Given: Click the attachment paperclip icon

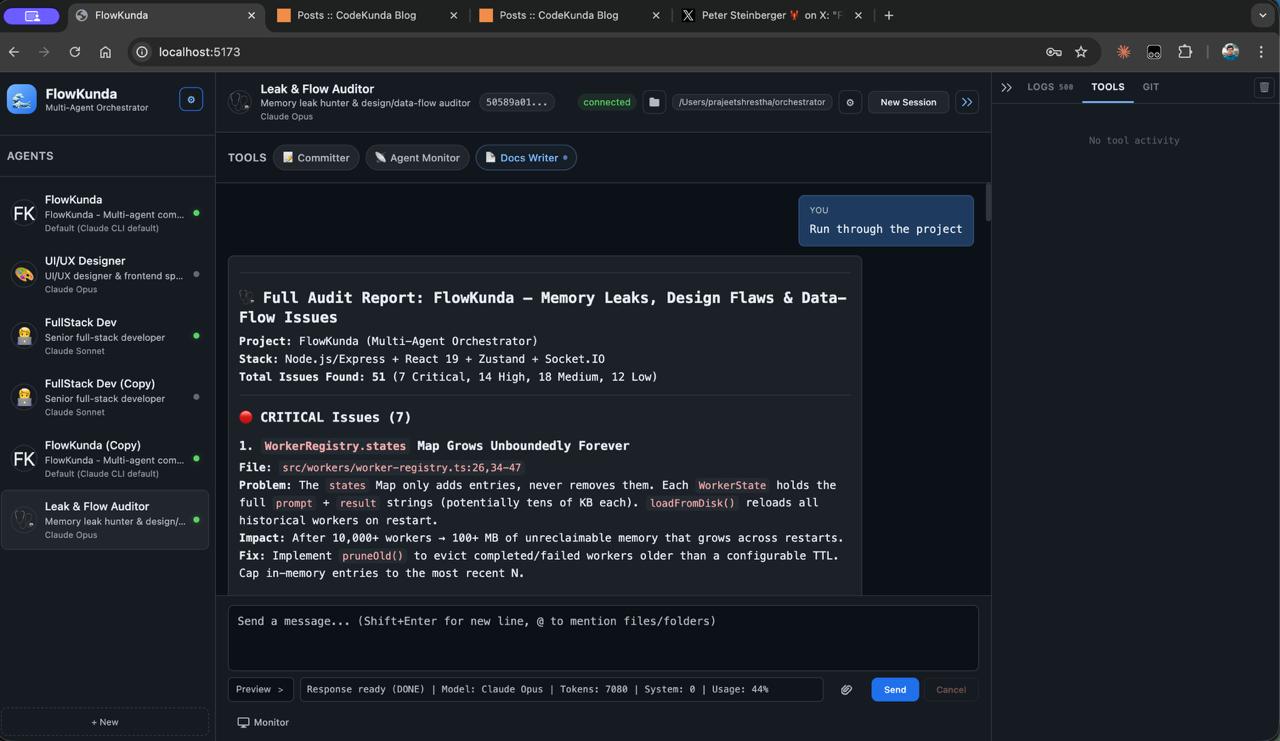Looking at the screenshot, I should [x=846, y=689].
